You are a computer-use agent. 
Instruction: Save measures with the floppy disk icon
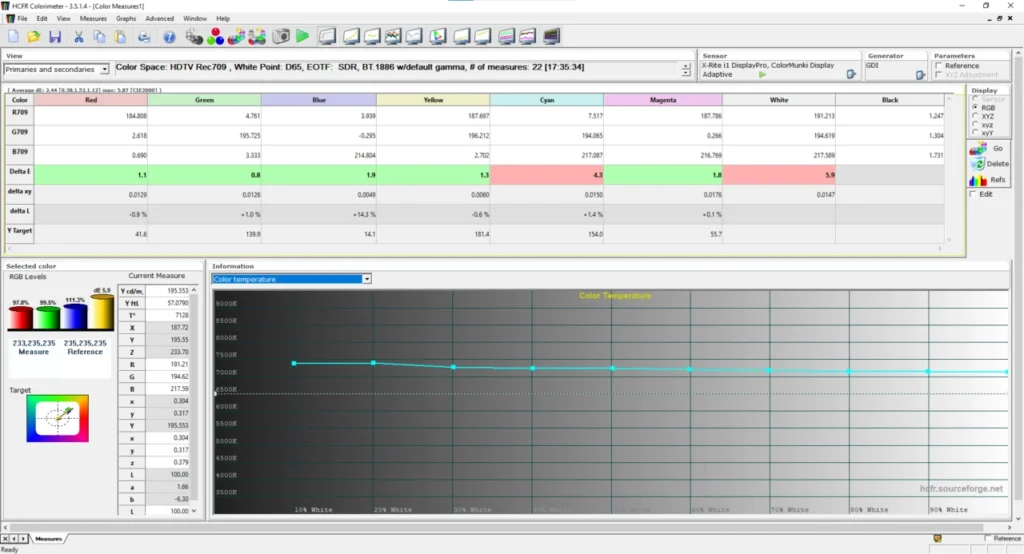55,37
